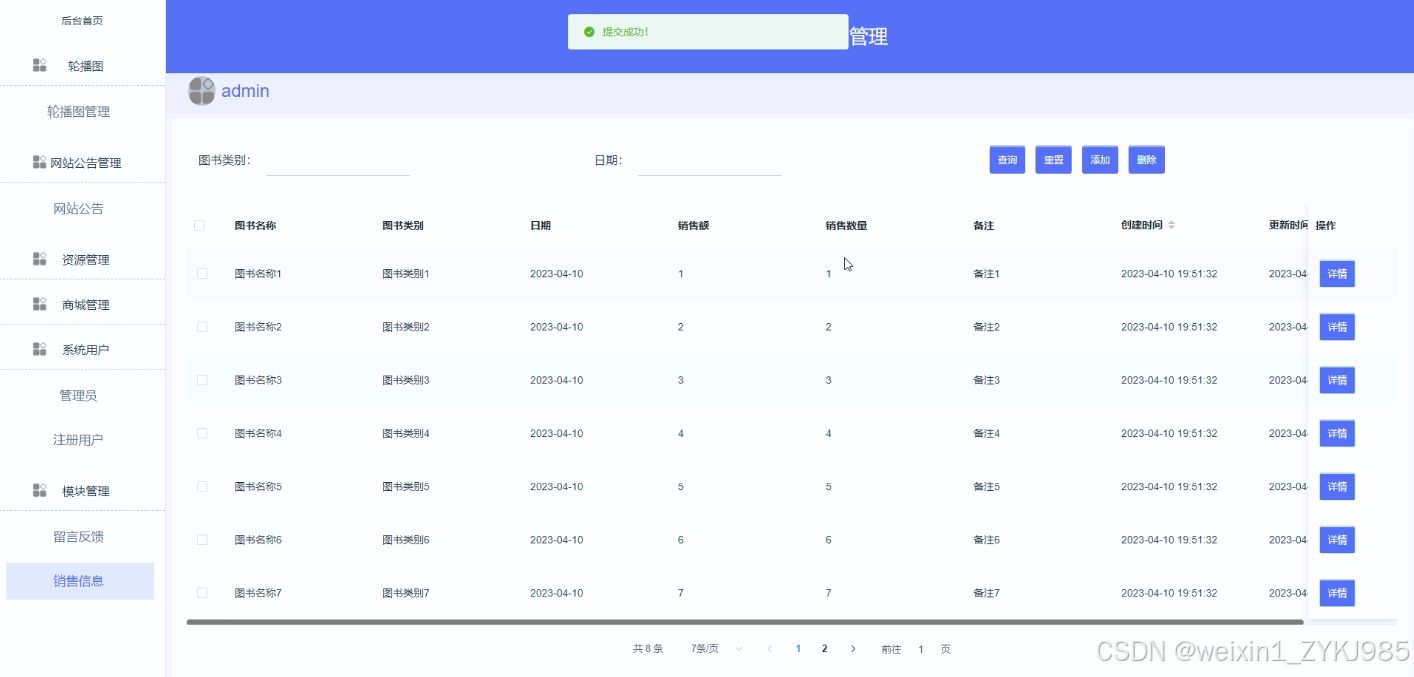Click 图书名称 column header

click(x=255, y=225)
